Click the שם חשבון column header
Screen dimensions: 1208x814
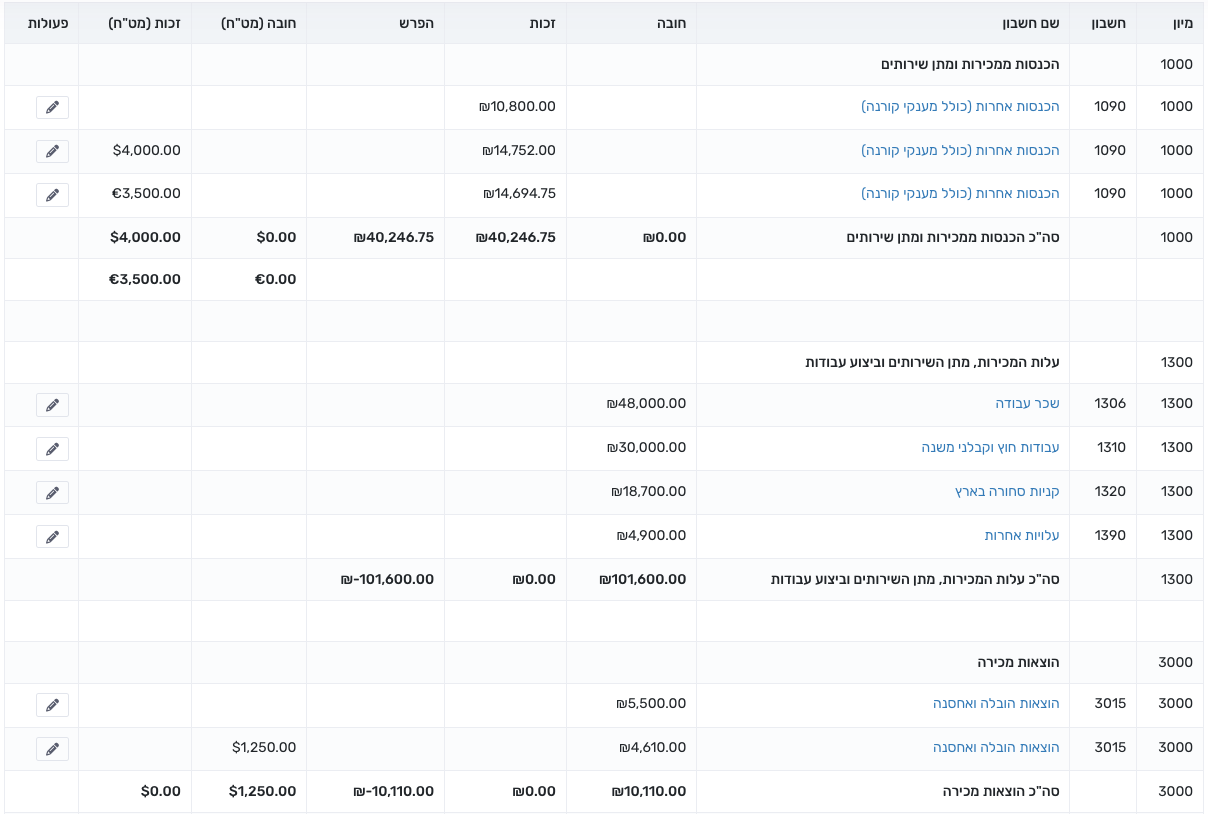pos(1030,23)
